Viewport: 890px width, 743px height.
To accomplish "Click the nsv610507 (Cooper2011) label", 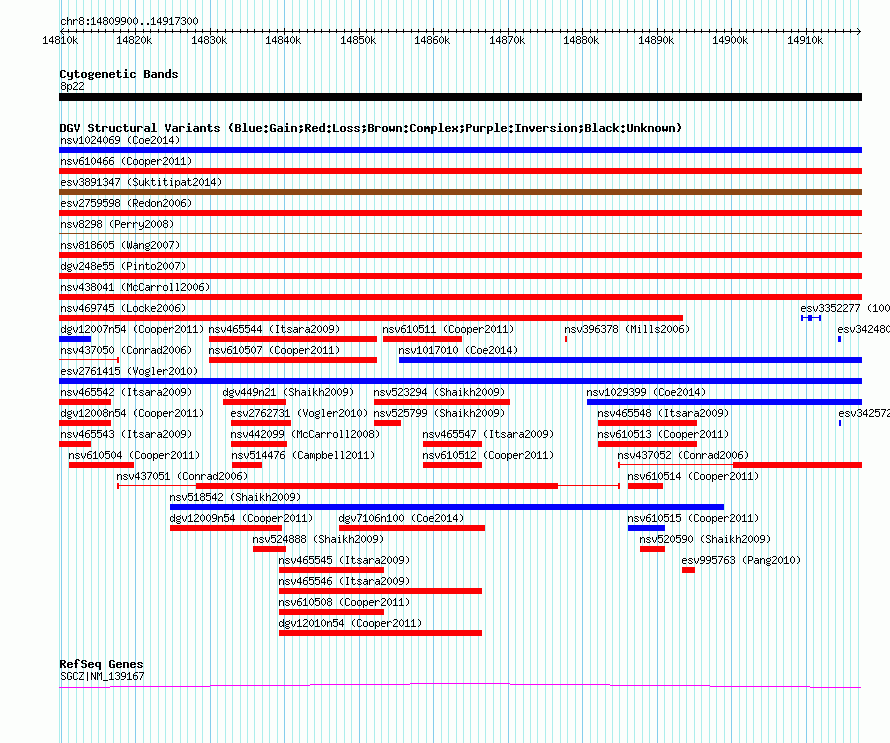I will pos(274,350).
